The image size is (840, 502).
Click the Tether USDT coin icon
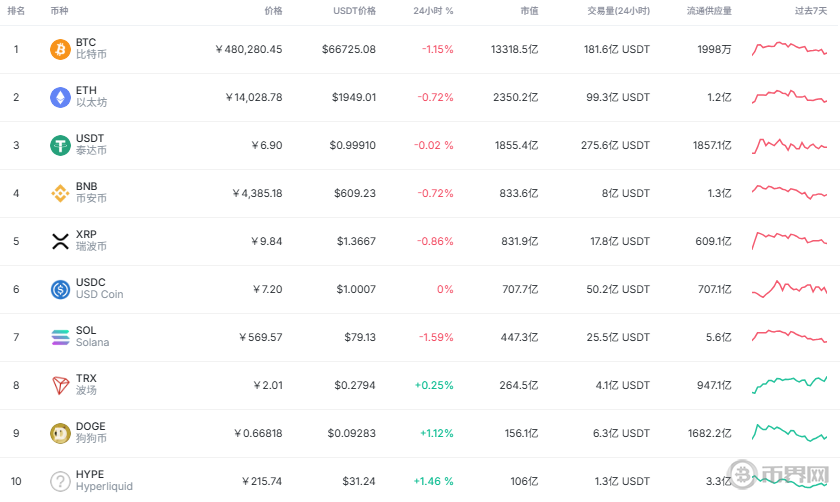[61, 145]
